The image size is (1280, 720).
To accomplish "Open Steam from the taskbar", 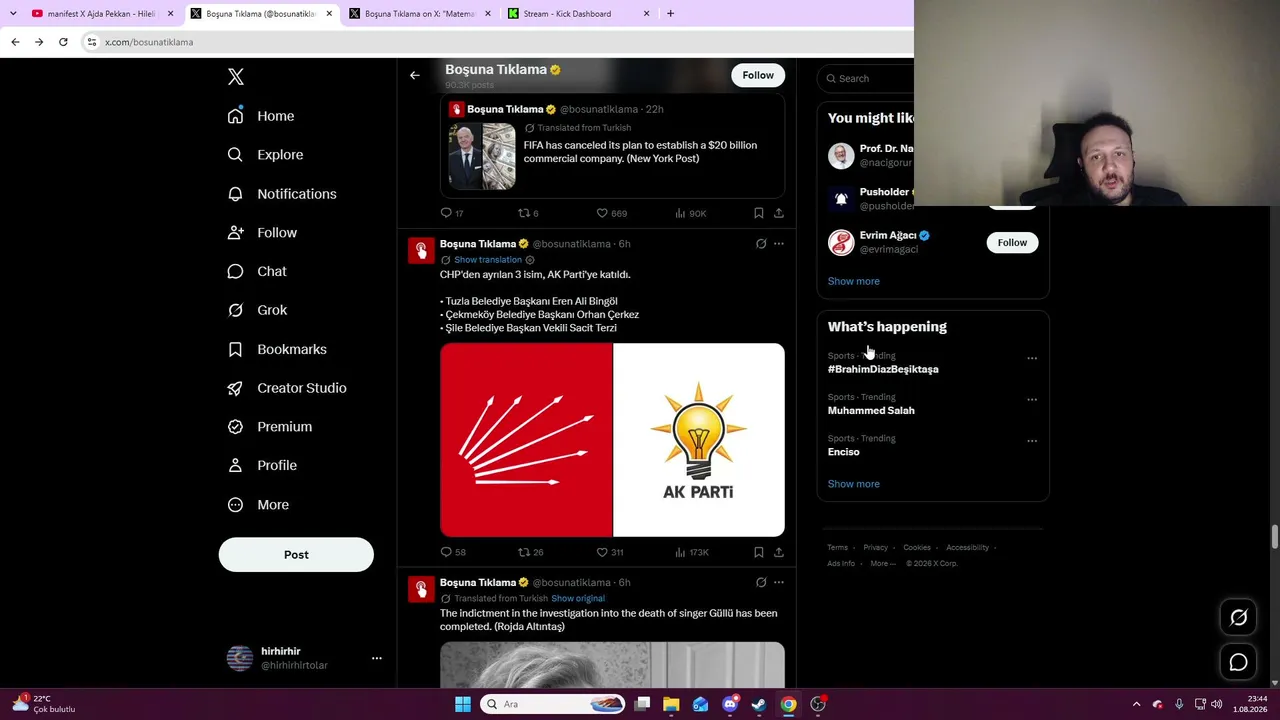I will tap(759, 704).
